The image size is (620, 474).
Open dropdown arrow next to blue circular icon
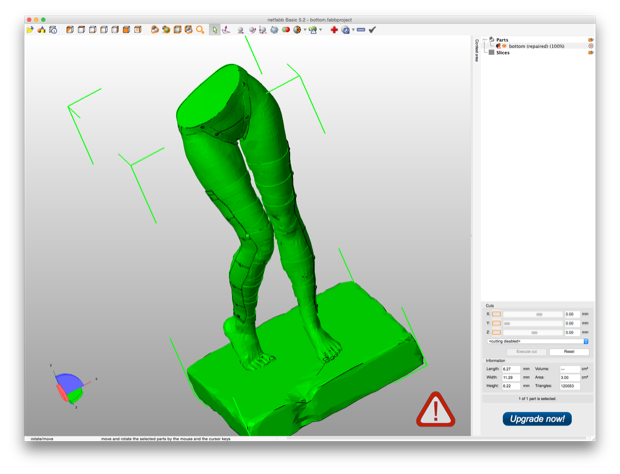pos(353,30)
